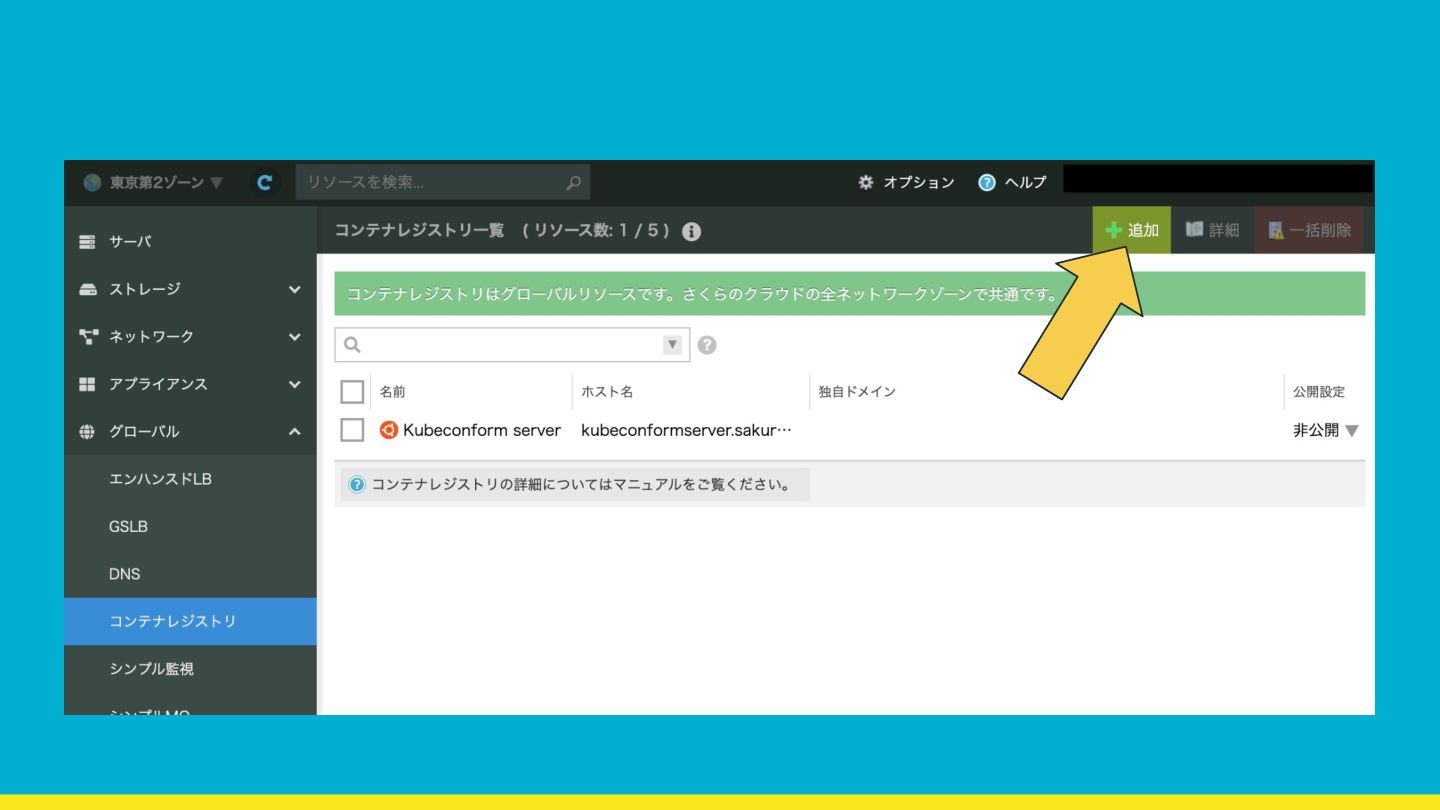Click the kubeconformserver.sakur… host name

pyautogui.click(x=686, y=430)
